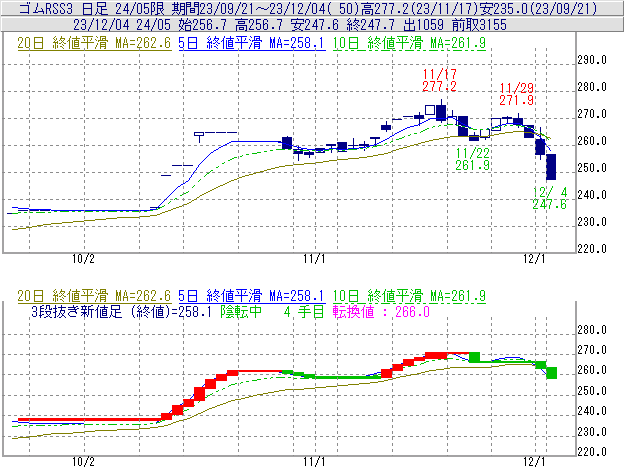Viewport: 624px width, 475px height.
Task: Click the 4 手目 text
Action: click(x=304, y=312)
